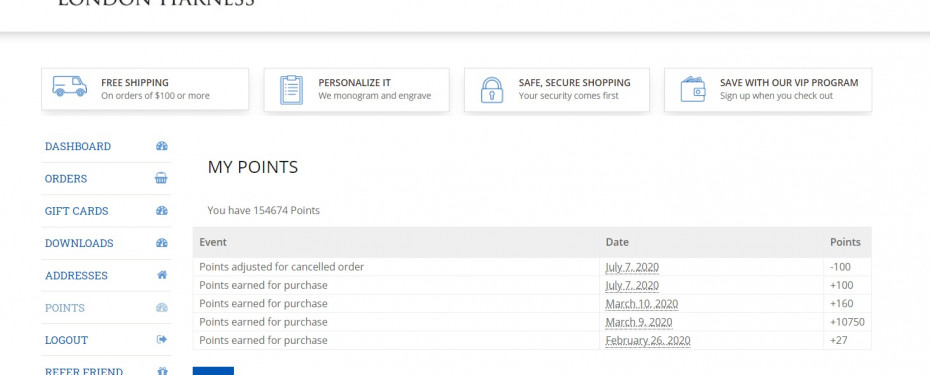Click the secure shopping padlock icon
The image size is (930, 375).
coord(492,90)
